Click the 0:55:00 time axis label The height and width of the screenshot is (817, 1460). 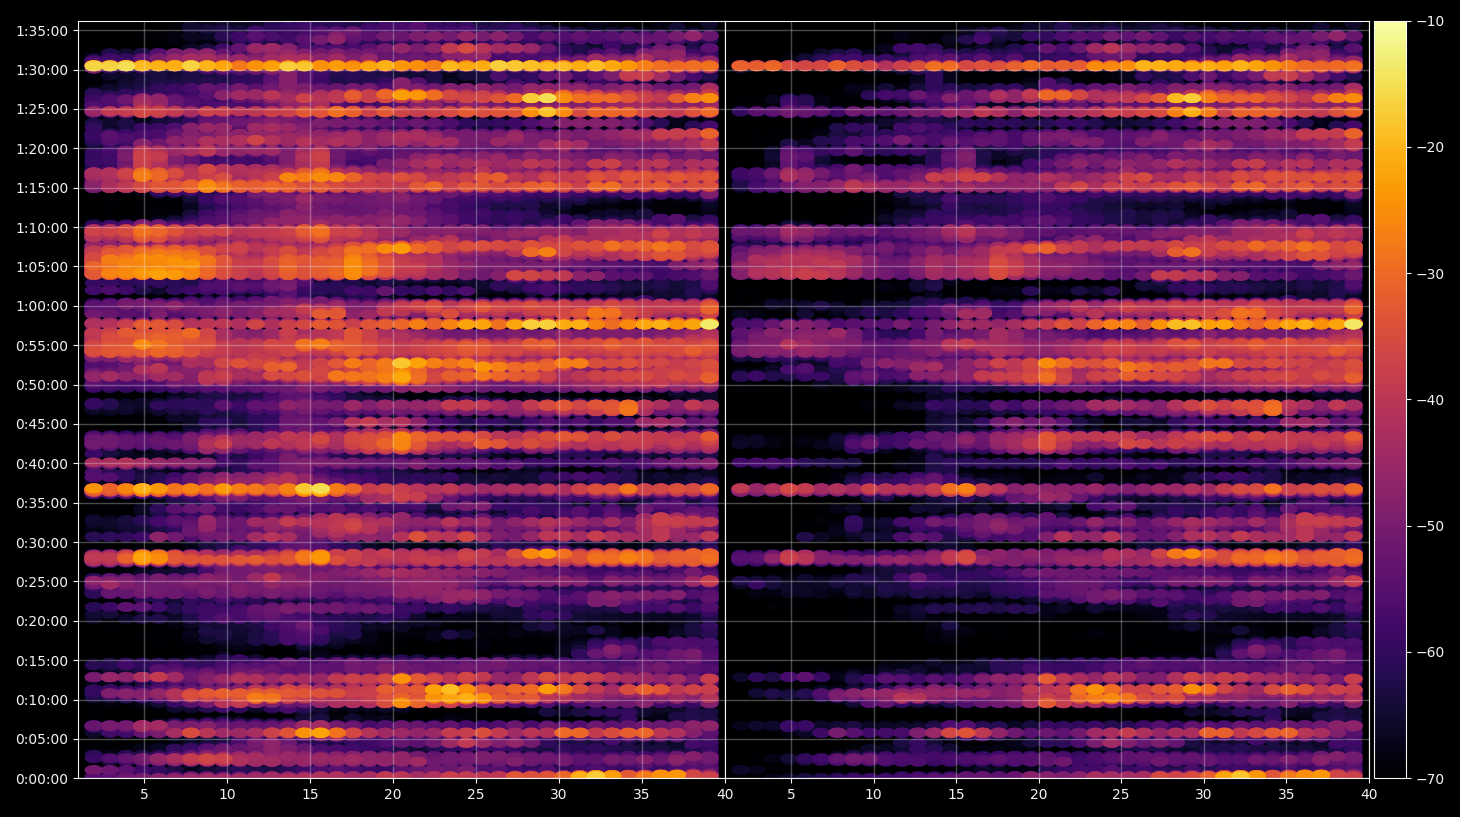pyautogui.click(x=42, y=346)
